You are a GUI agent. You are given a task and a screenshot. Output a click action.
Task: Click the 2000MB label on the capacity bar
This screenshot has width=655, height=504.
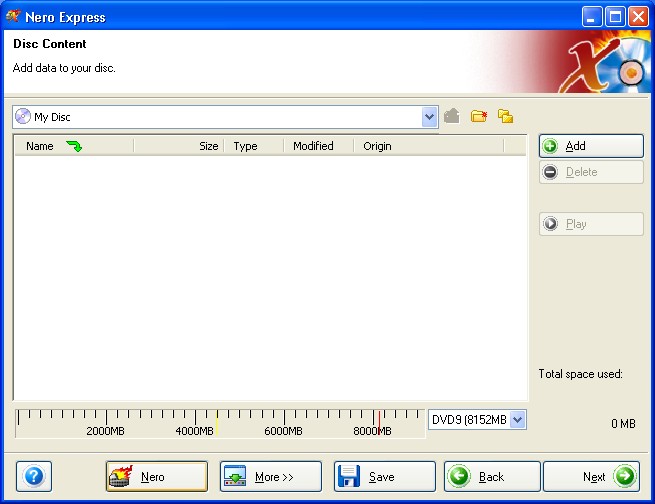[105, 431]
